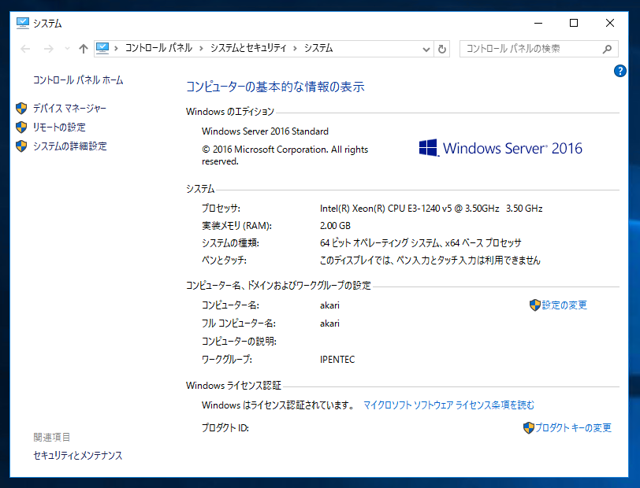Click the computer icon in address bar
Screen dimensions: 640x488
coord(102,49)
